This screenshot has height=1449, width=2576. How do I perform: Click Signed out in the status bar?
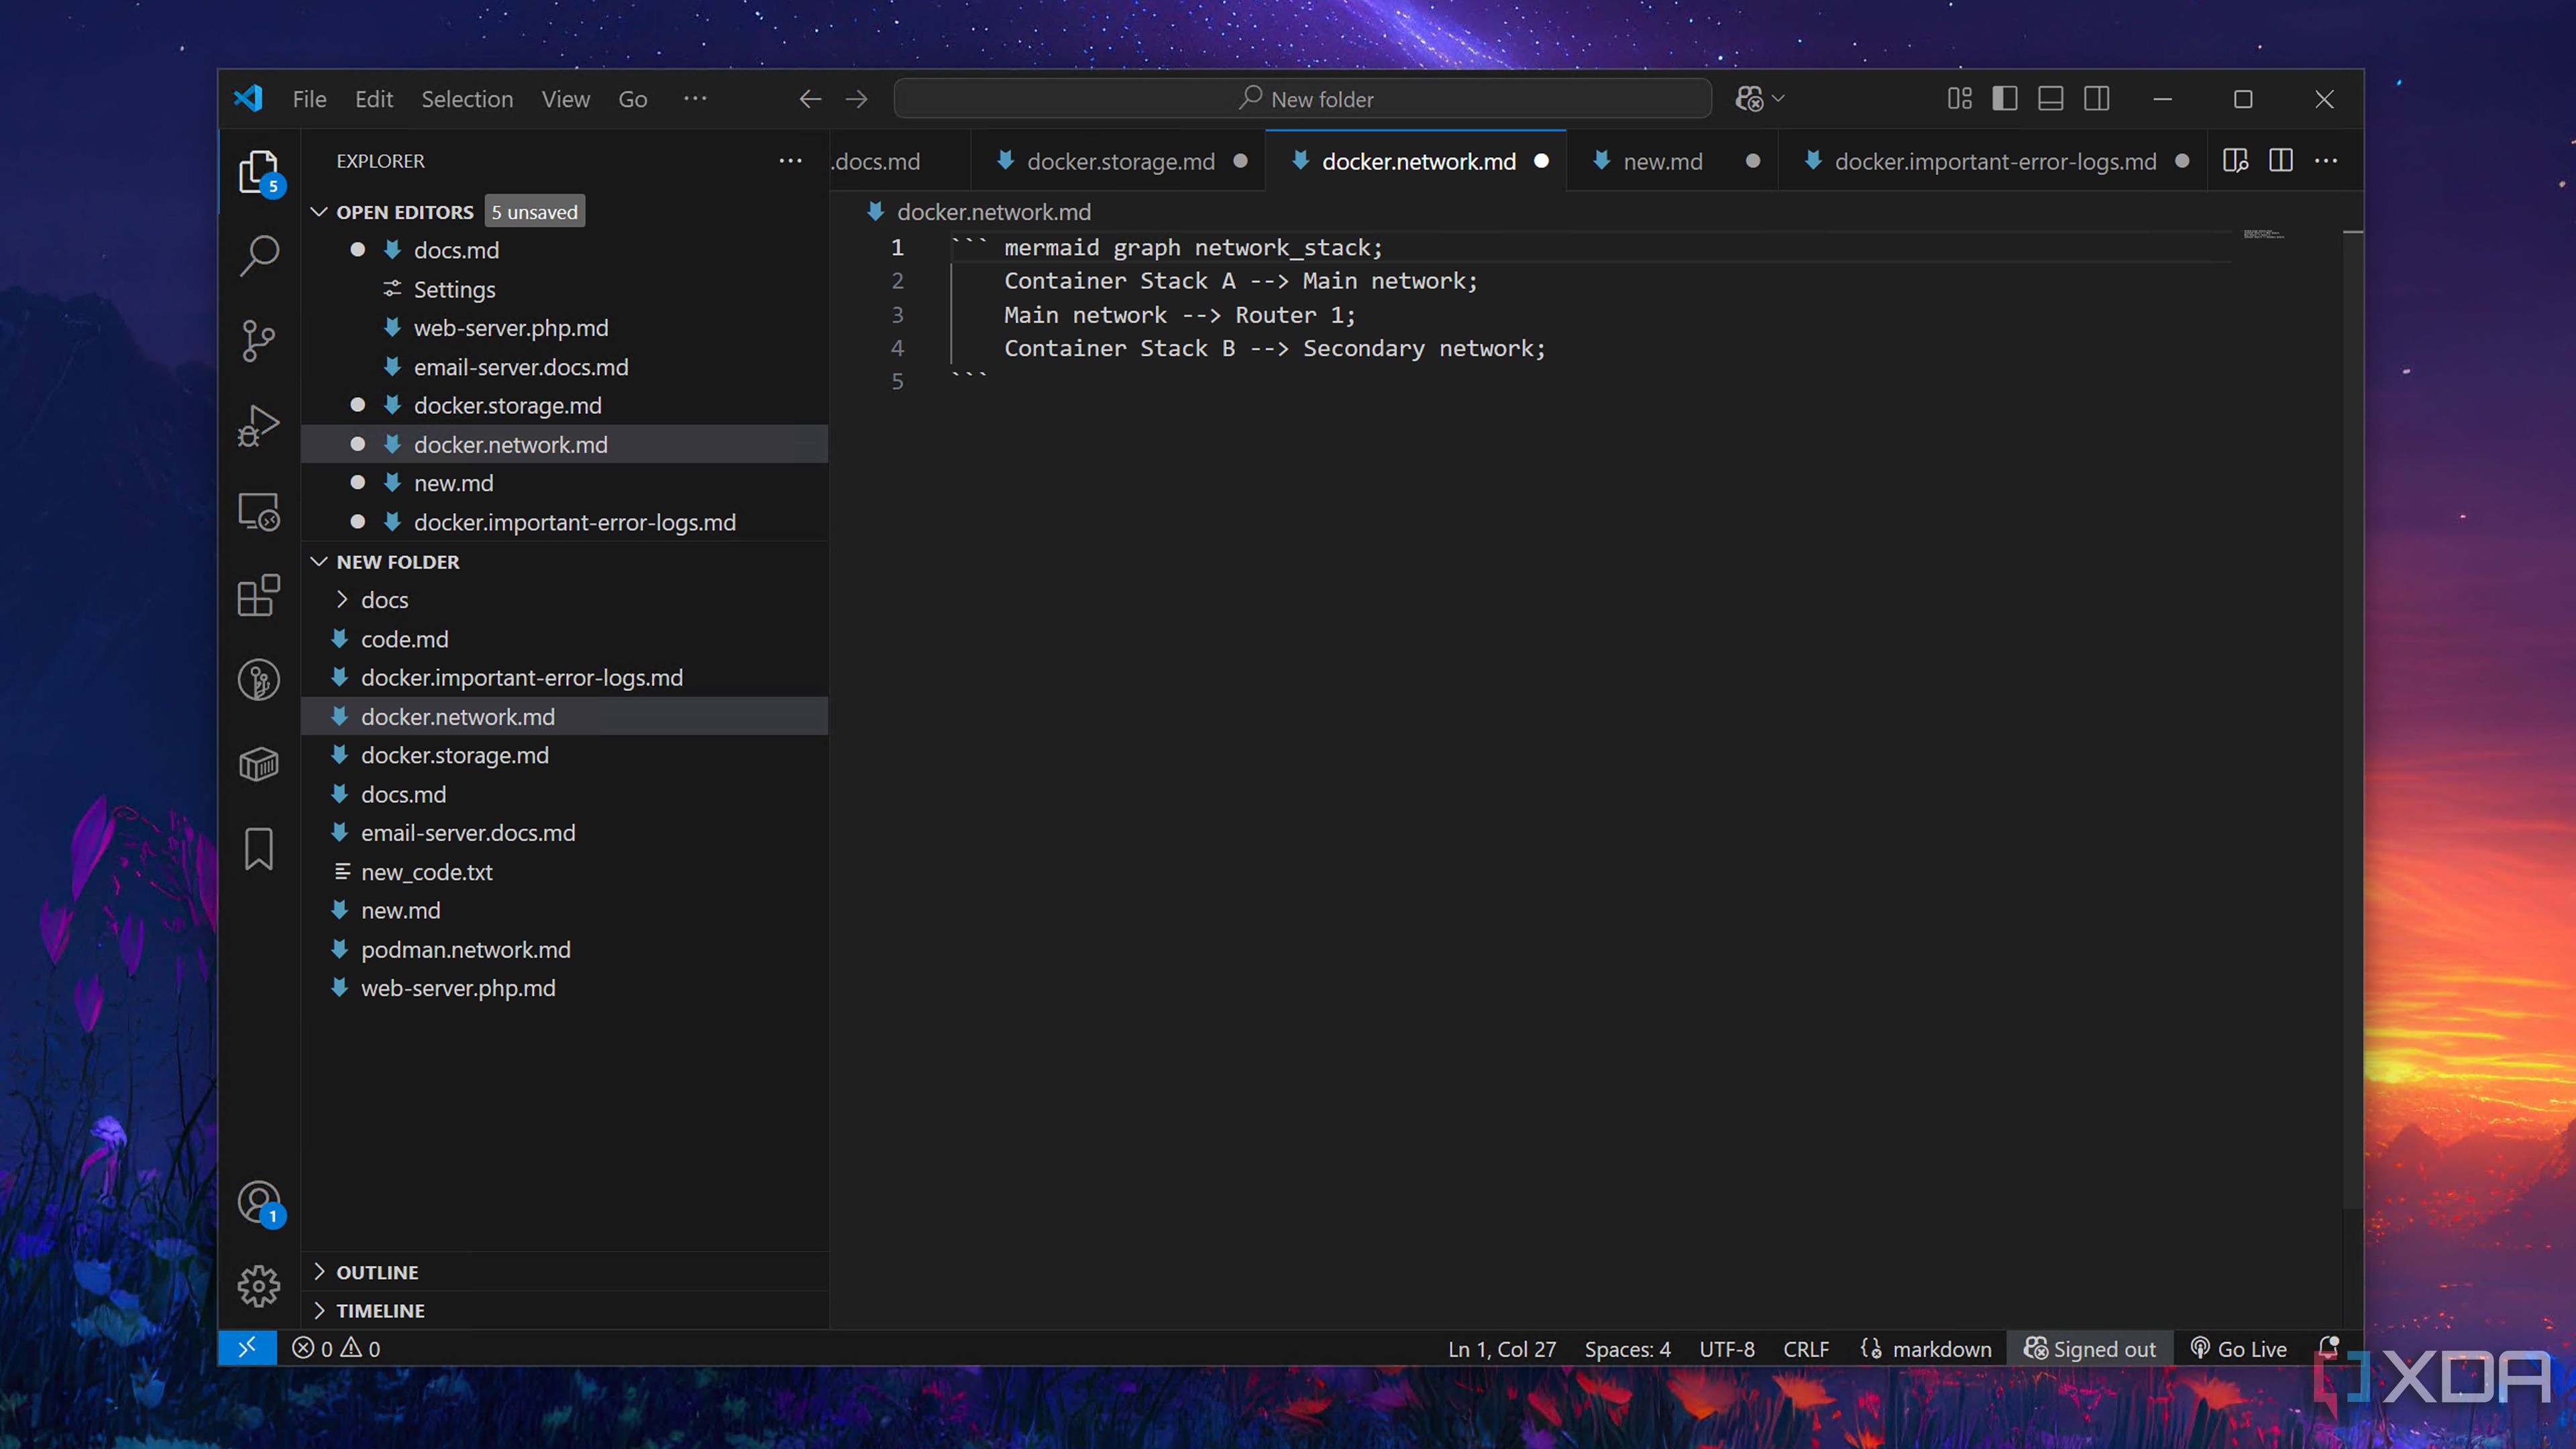(x=2090, y=1349)
